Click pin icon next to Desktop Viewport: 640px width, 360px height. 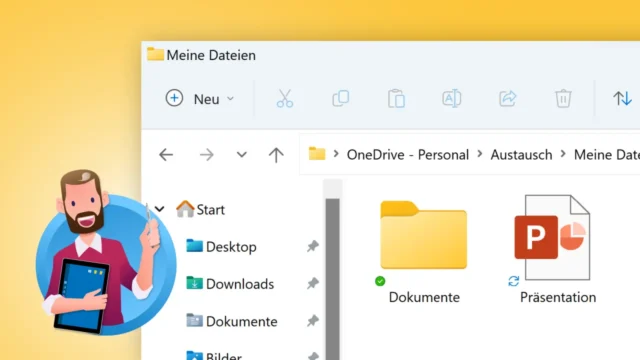[313, 247]
